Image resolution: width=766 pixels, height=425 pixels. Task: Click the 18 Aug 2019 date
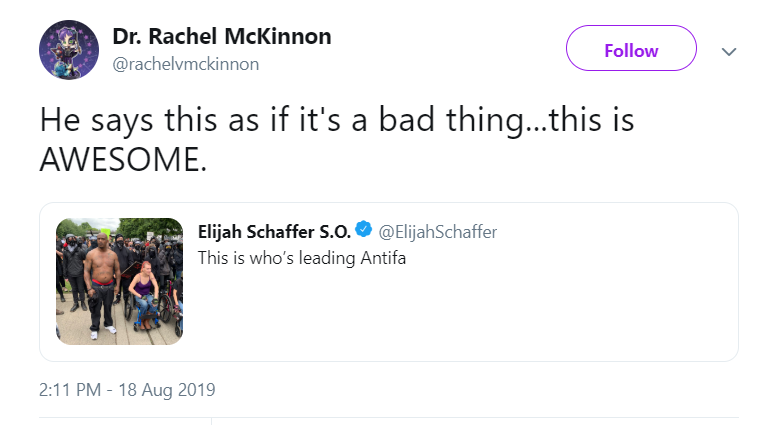[x=167, y=390]
